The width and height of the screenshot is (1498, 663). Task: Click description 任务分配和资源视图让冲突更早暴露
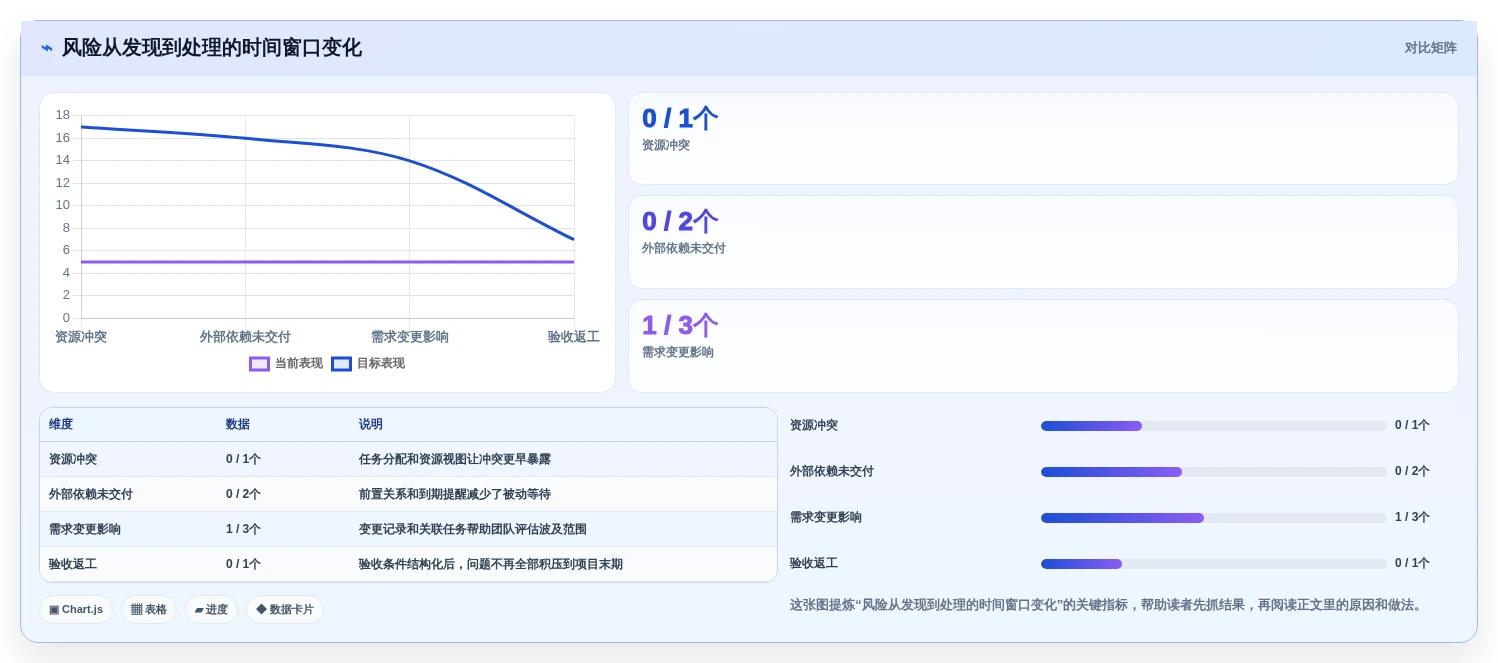pyautogui.click(x=455, y=460)
